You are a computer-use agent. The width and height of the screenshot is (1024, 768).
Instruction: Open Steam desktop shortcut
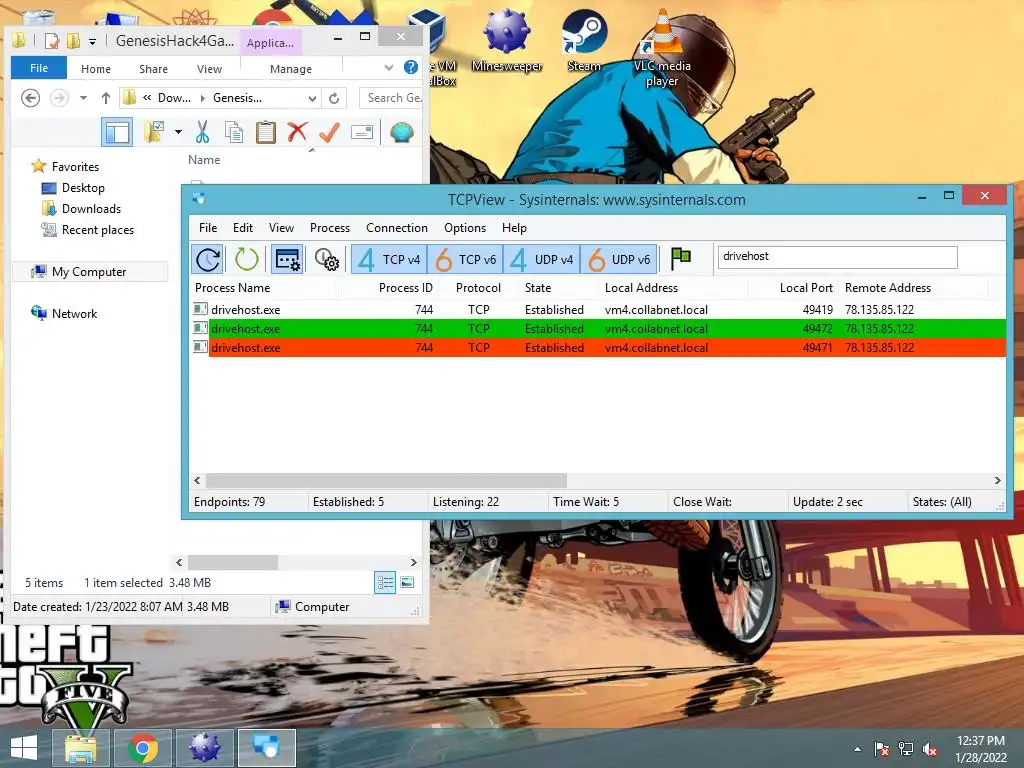(584, 40)
